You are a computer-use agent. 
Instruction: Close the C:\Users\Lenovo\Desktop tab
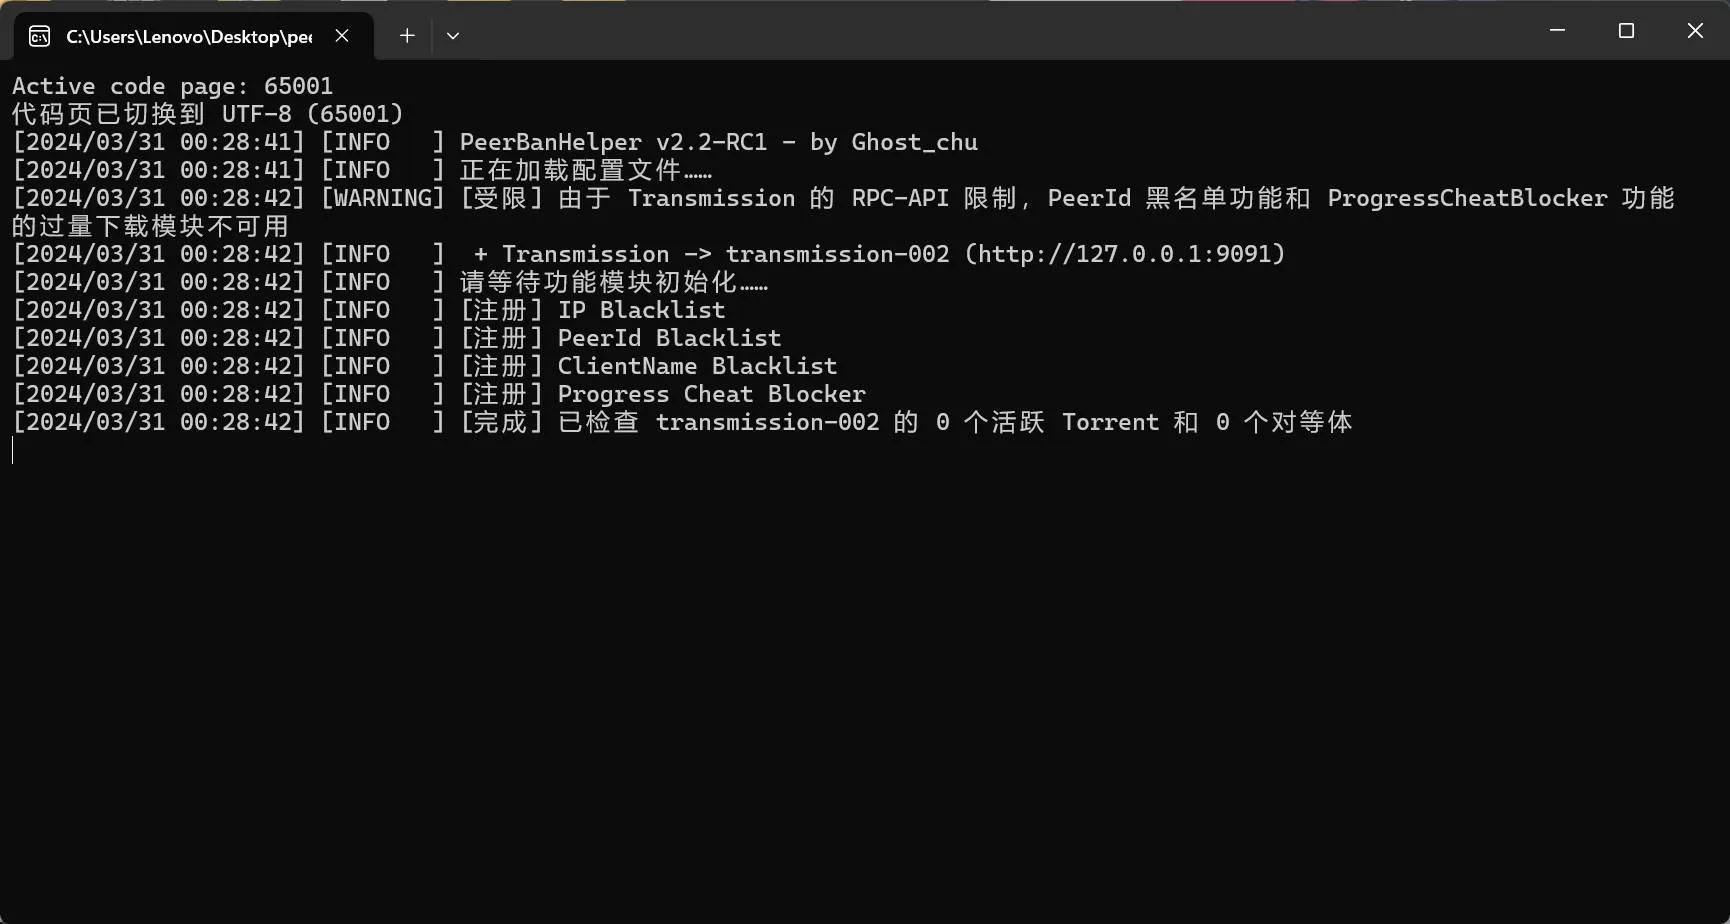click(342, 36)
